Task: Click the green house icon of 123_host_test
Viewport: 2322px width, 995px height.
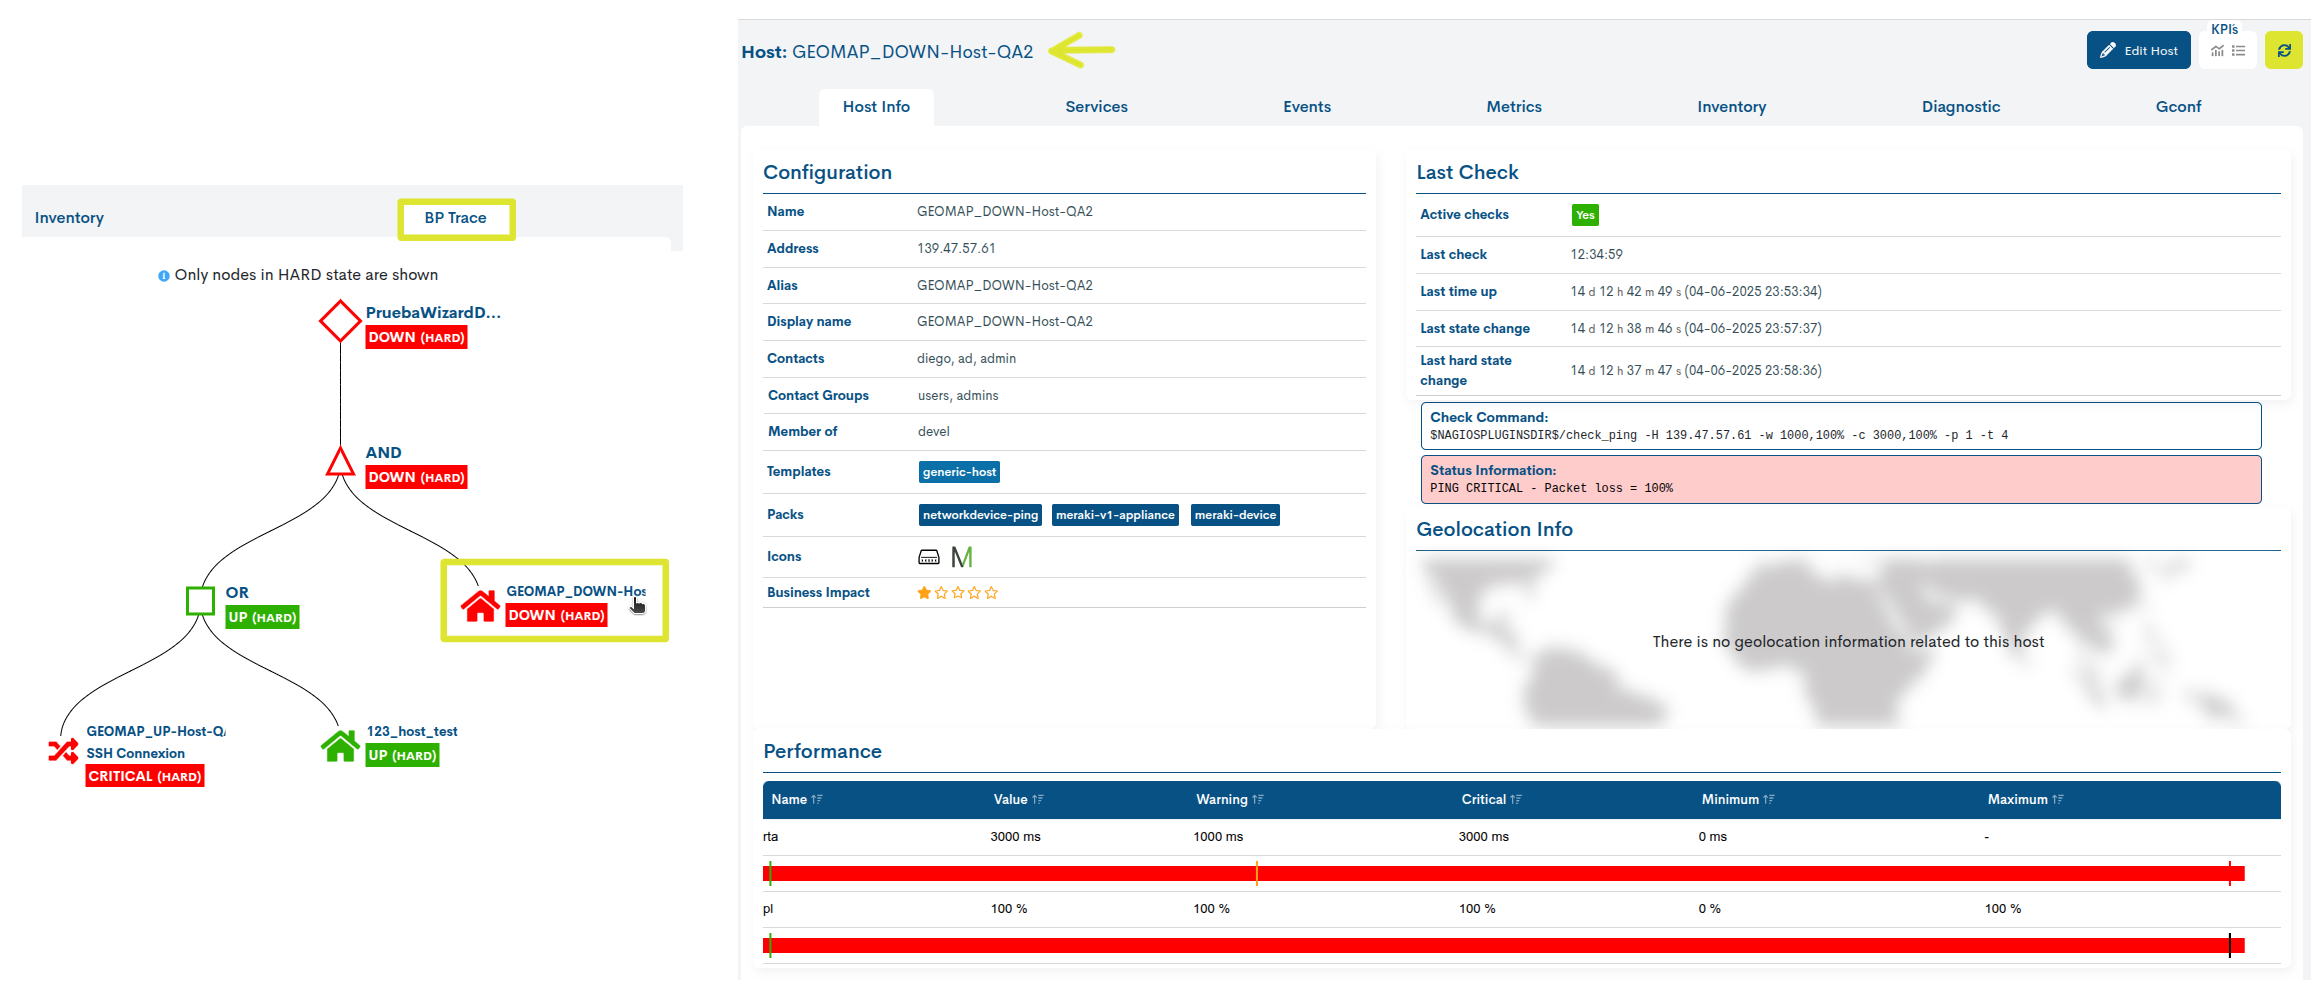Action: pos(340,745)
